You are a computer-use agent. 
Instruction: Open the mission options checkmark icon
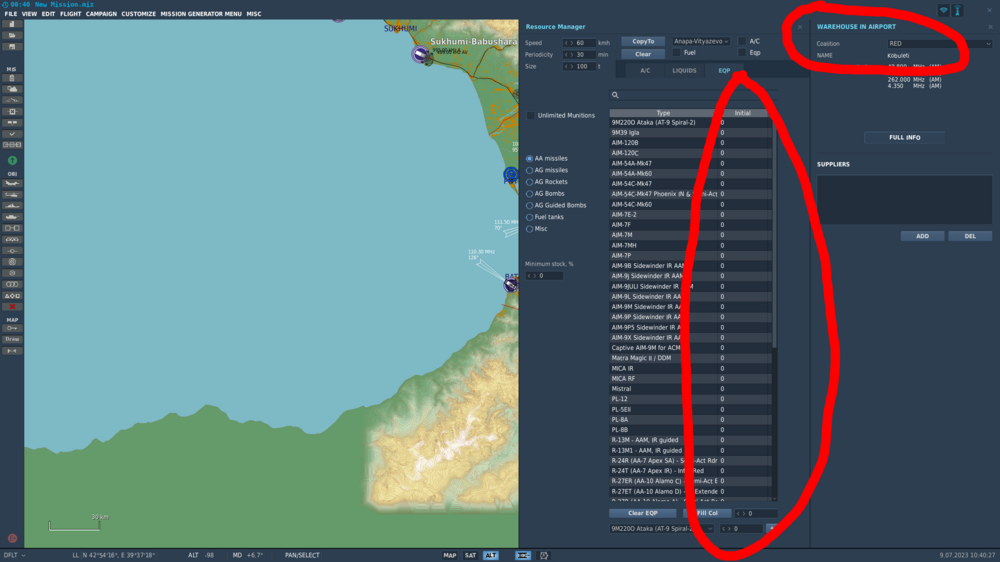click(x=11, y=134)
